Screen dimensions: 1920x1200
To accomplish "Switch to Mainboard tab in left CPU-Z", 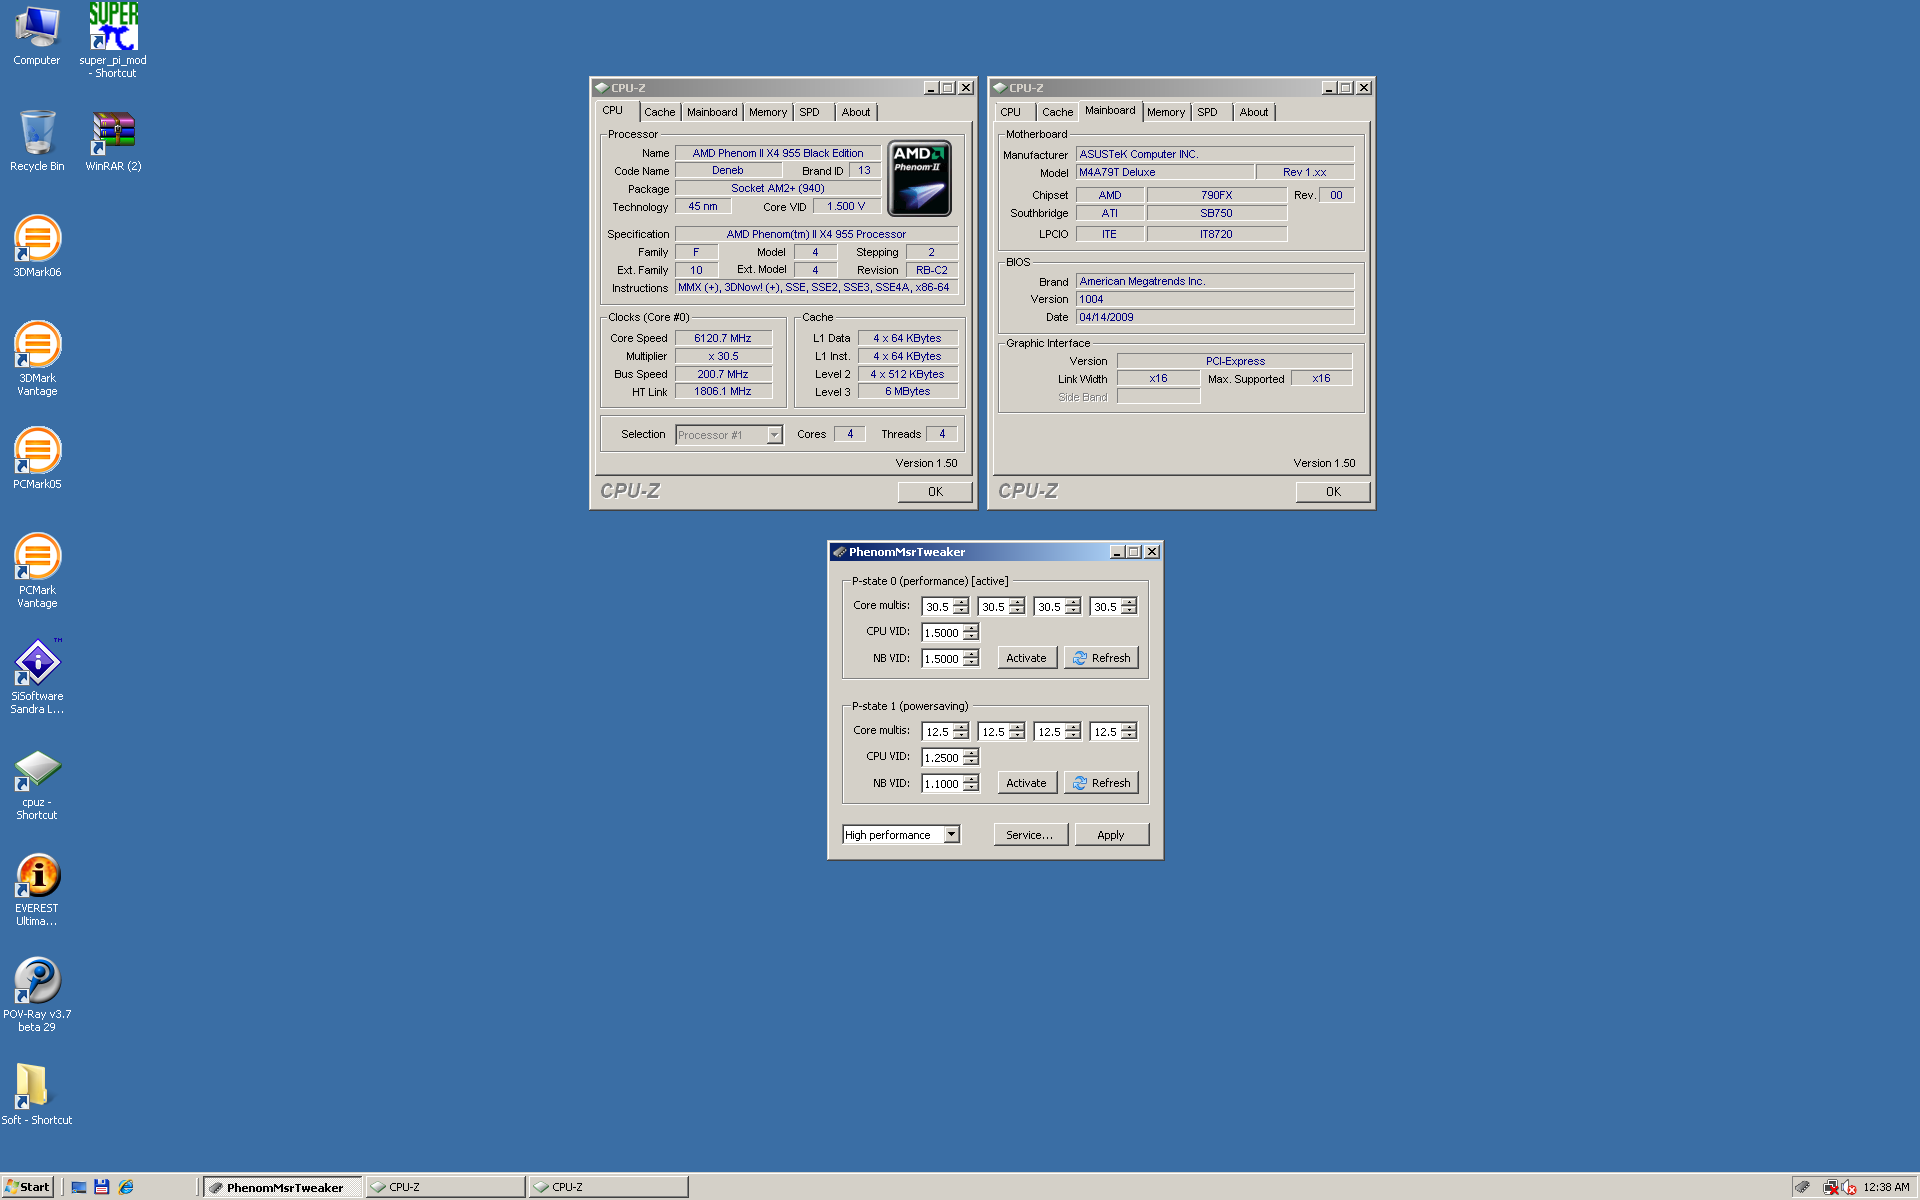I will 712,112.
